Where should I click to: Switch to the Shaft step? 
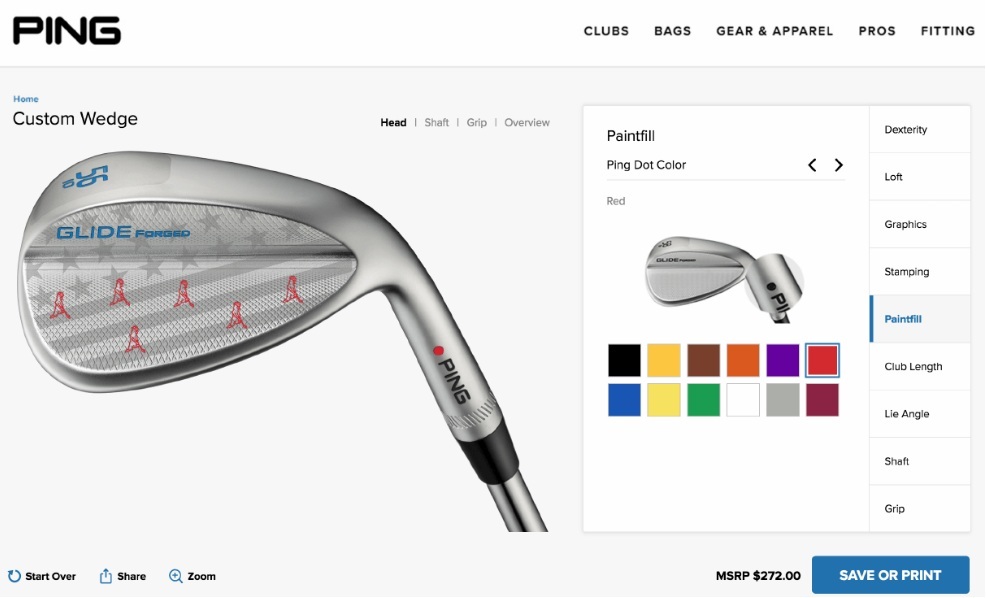(436, 123)
